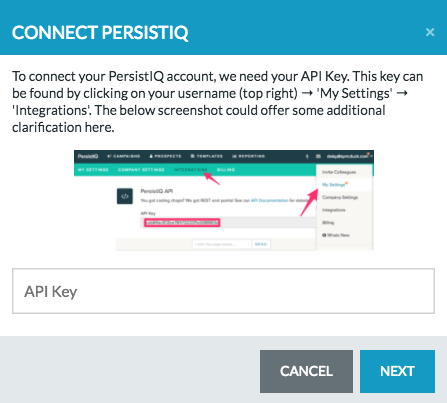
Task: Choose Invite Colleagues in the dropdown menu
Action: 339,172
